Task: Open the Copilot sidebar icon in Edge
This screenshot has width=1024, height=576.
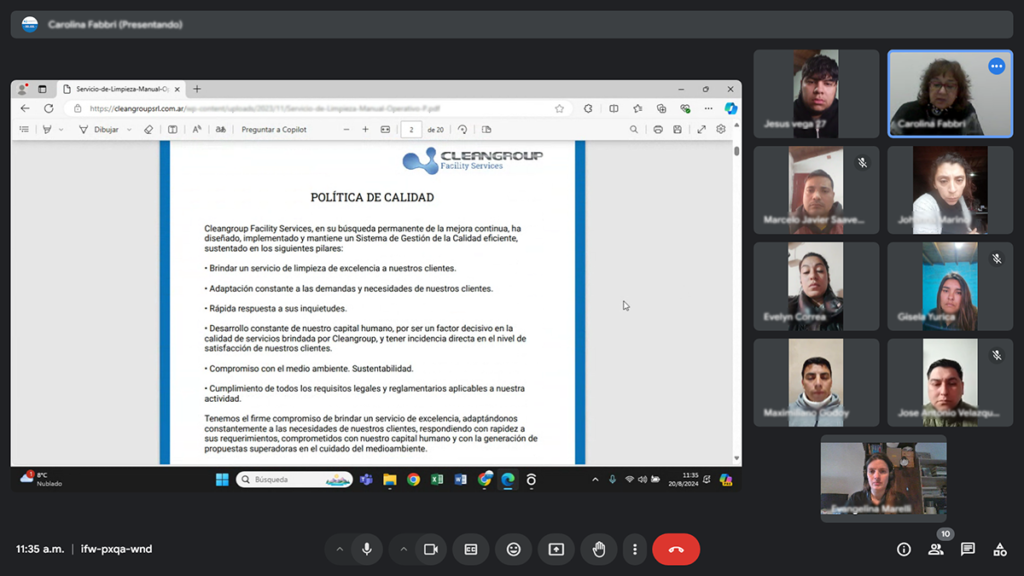Action: 731,108
